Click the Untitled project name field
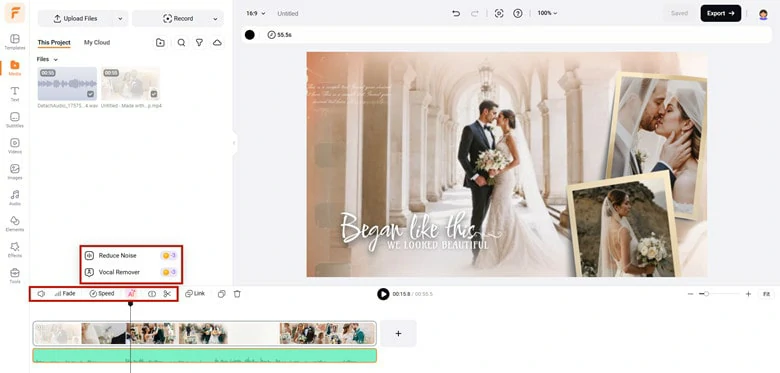The image size is (780, 373). 288,14
